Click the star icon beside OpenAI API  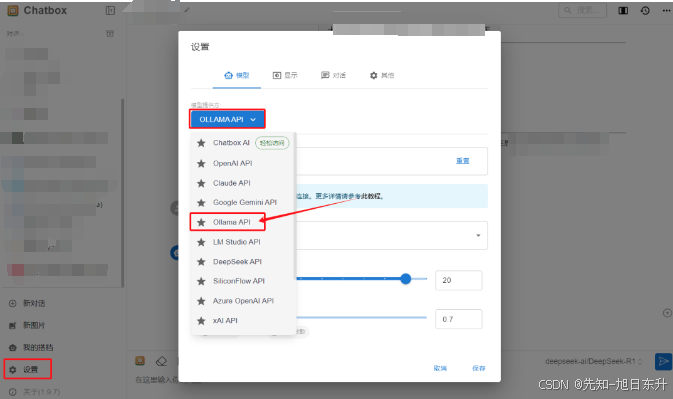[x=201, y=163]
